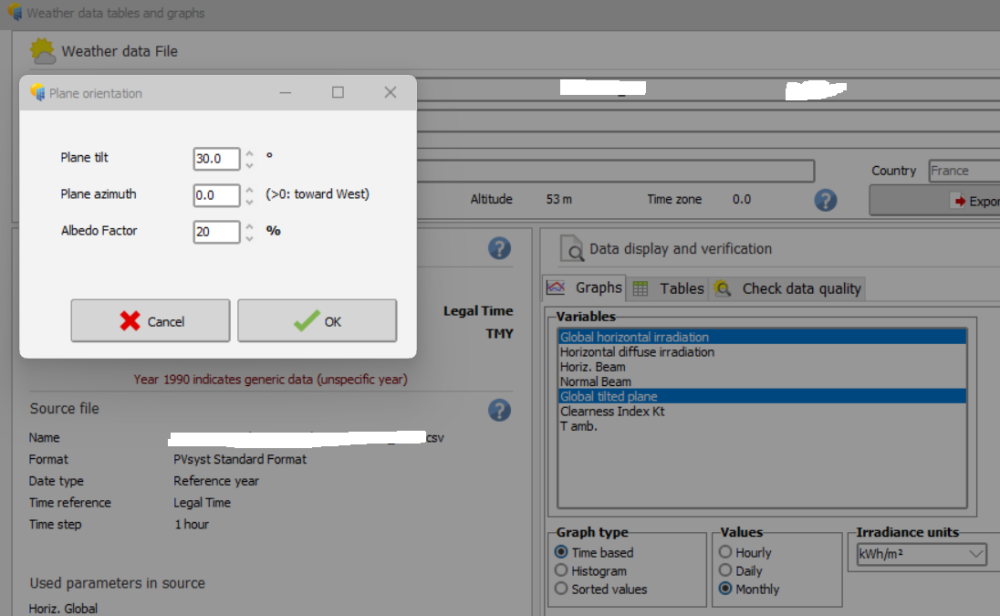
Task: Click the blue help icon above Legal Time
Action: 499,249
